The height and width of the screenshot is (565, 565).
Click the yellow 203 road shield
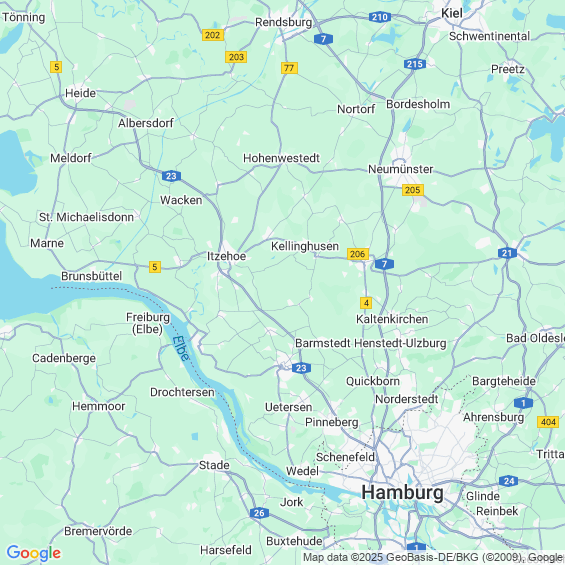click(x=236, y=57)
